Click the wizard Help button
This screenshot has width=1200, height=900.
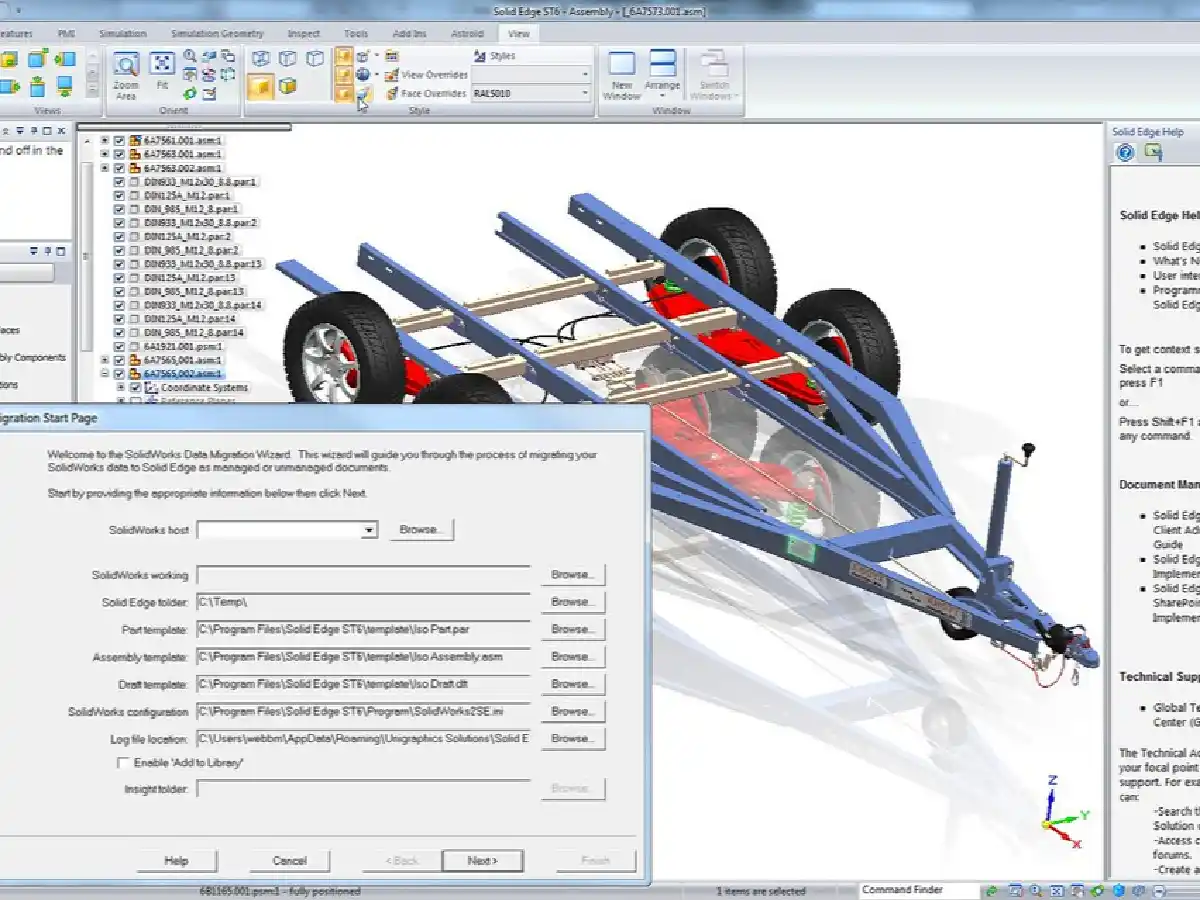(x=176, y=860)
